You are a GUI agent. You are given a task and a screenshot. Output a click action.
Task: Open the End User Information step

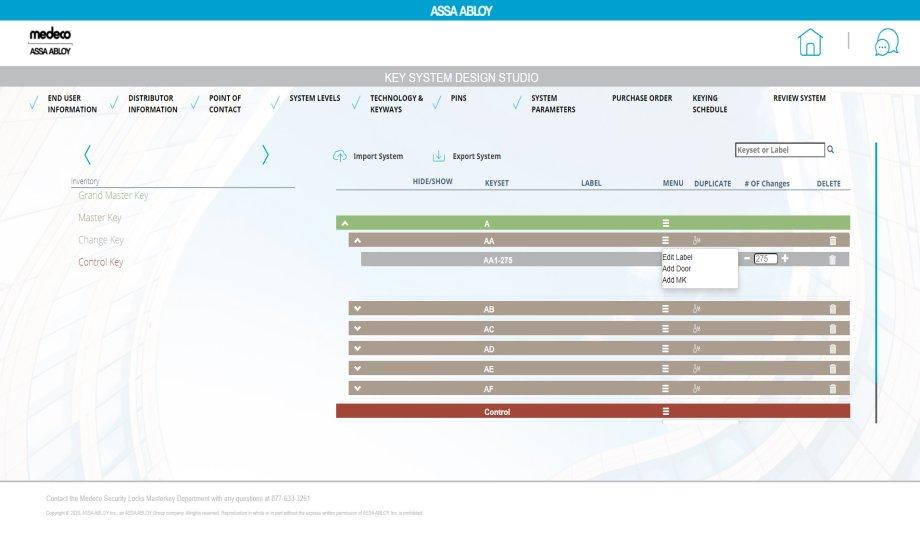pos(72,104)
